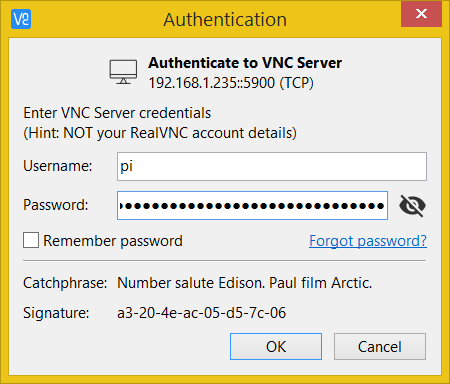Viewport: 450px width, 384px height.
Task: Click the Username: label
Action: pyautogui.click(x=58, y=166)
